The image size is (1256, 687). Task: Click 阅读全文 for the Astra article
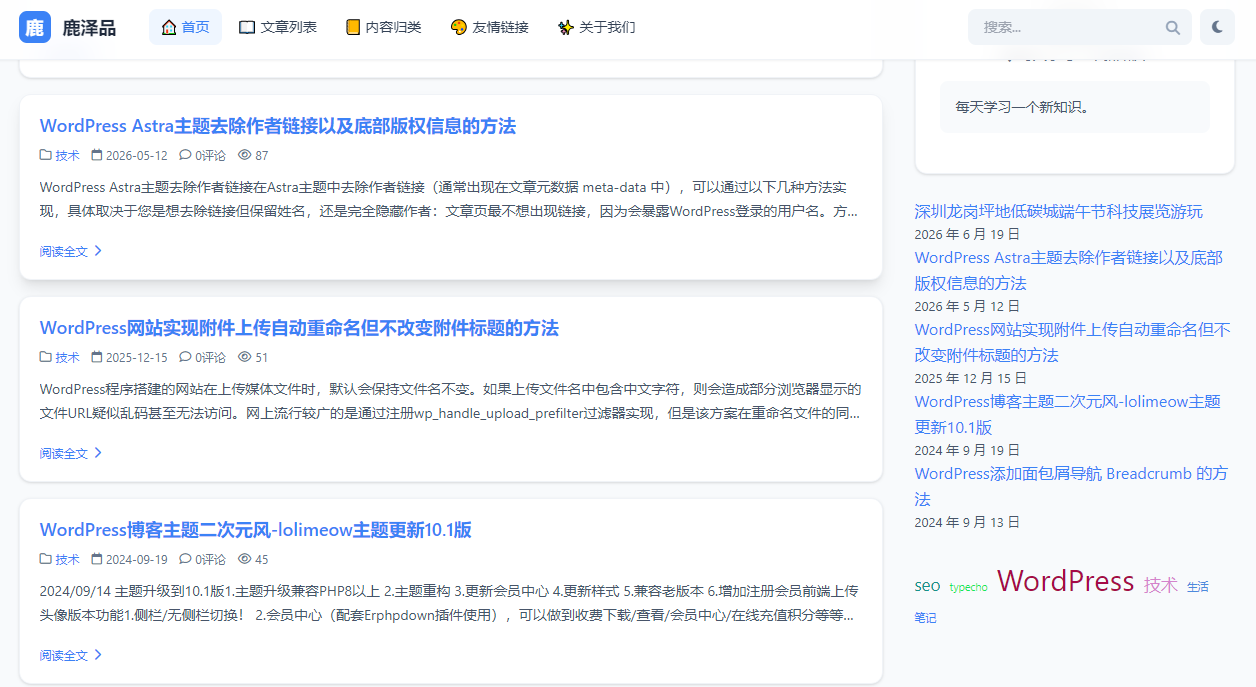pos(64,251)
